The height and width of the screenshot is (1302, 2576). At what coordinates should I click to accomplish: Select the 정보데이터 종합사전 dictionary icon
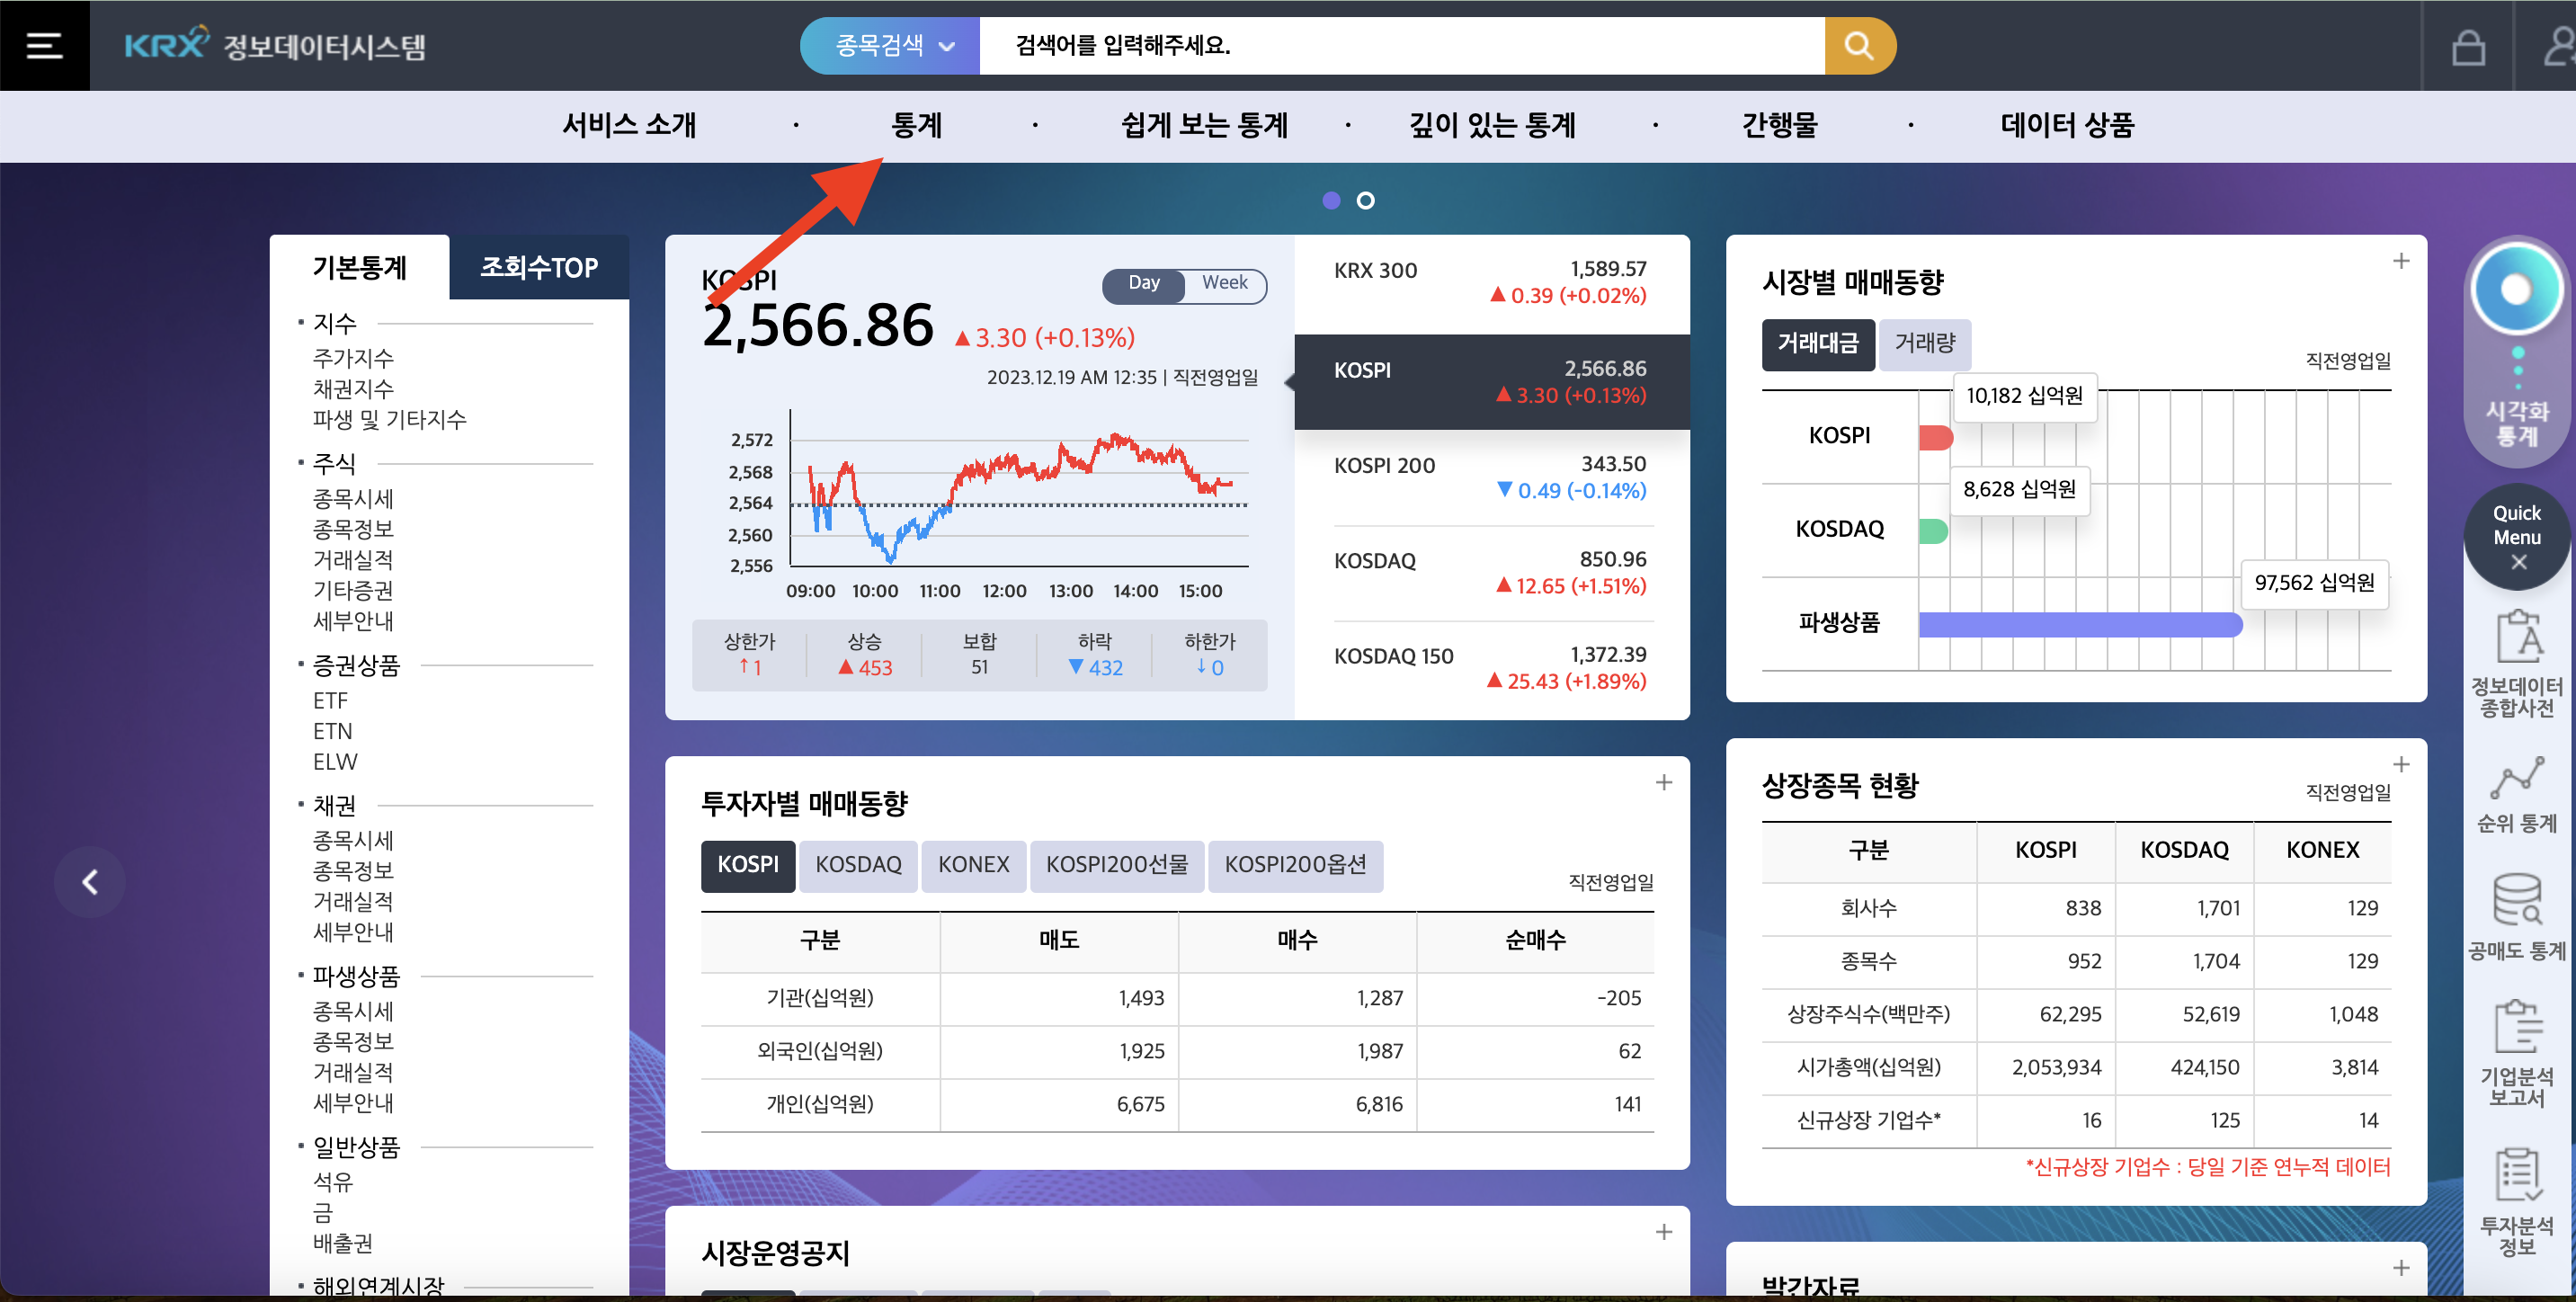[x=2518, y=660]
